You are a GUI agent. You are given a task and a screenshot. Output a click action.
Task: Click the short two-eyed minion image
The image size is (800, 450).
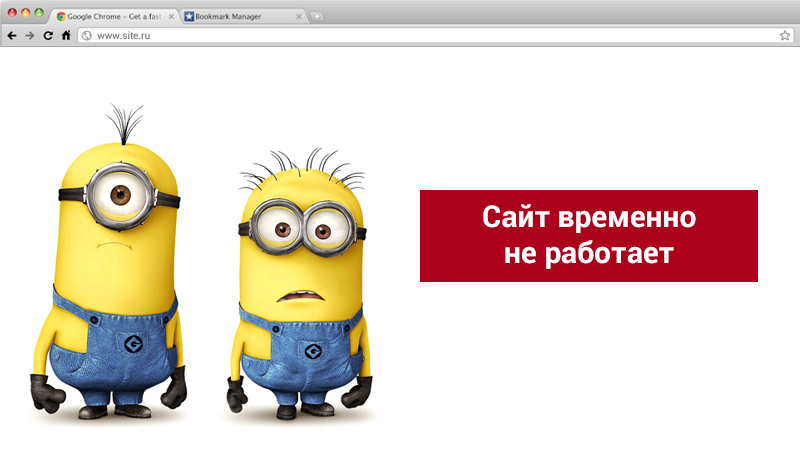tap(300, 286)
